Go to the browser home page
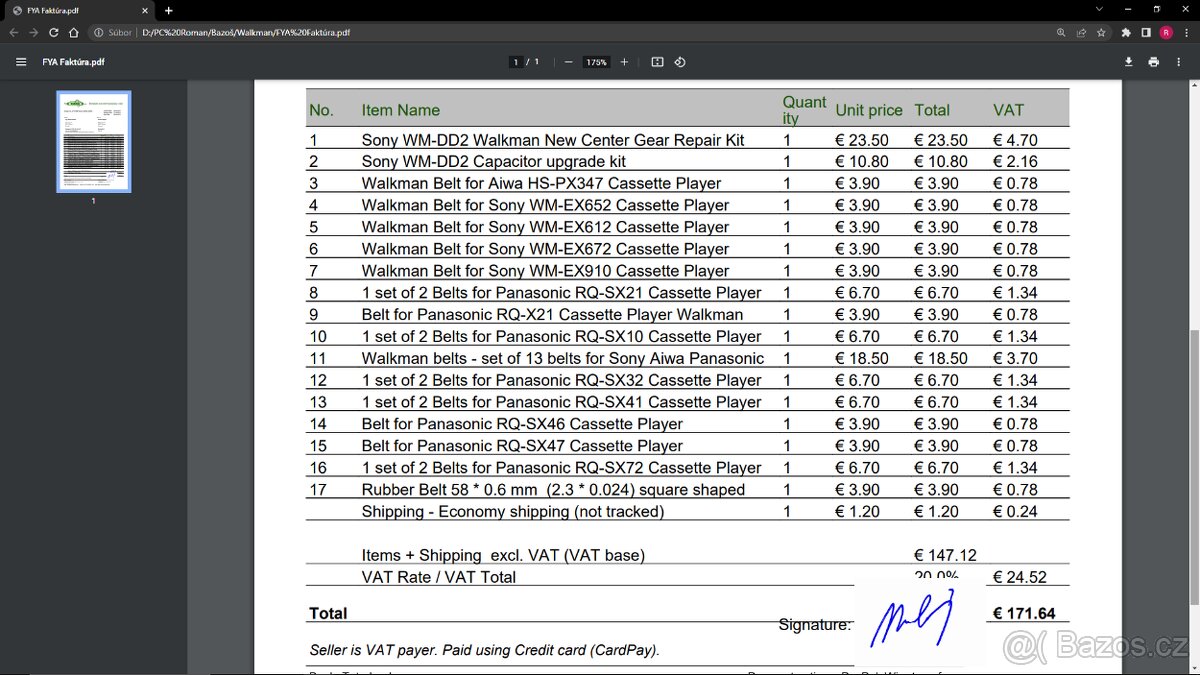The width and height of the screenshot is (1200, 675). coord(73,32)
